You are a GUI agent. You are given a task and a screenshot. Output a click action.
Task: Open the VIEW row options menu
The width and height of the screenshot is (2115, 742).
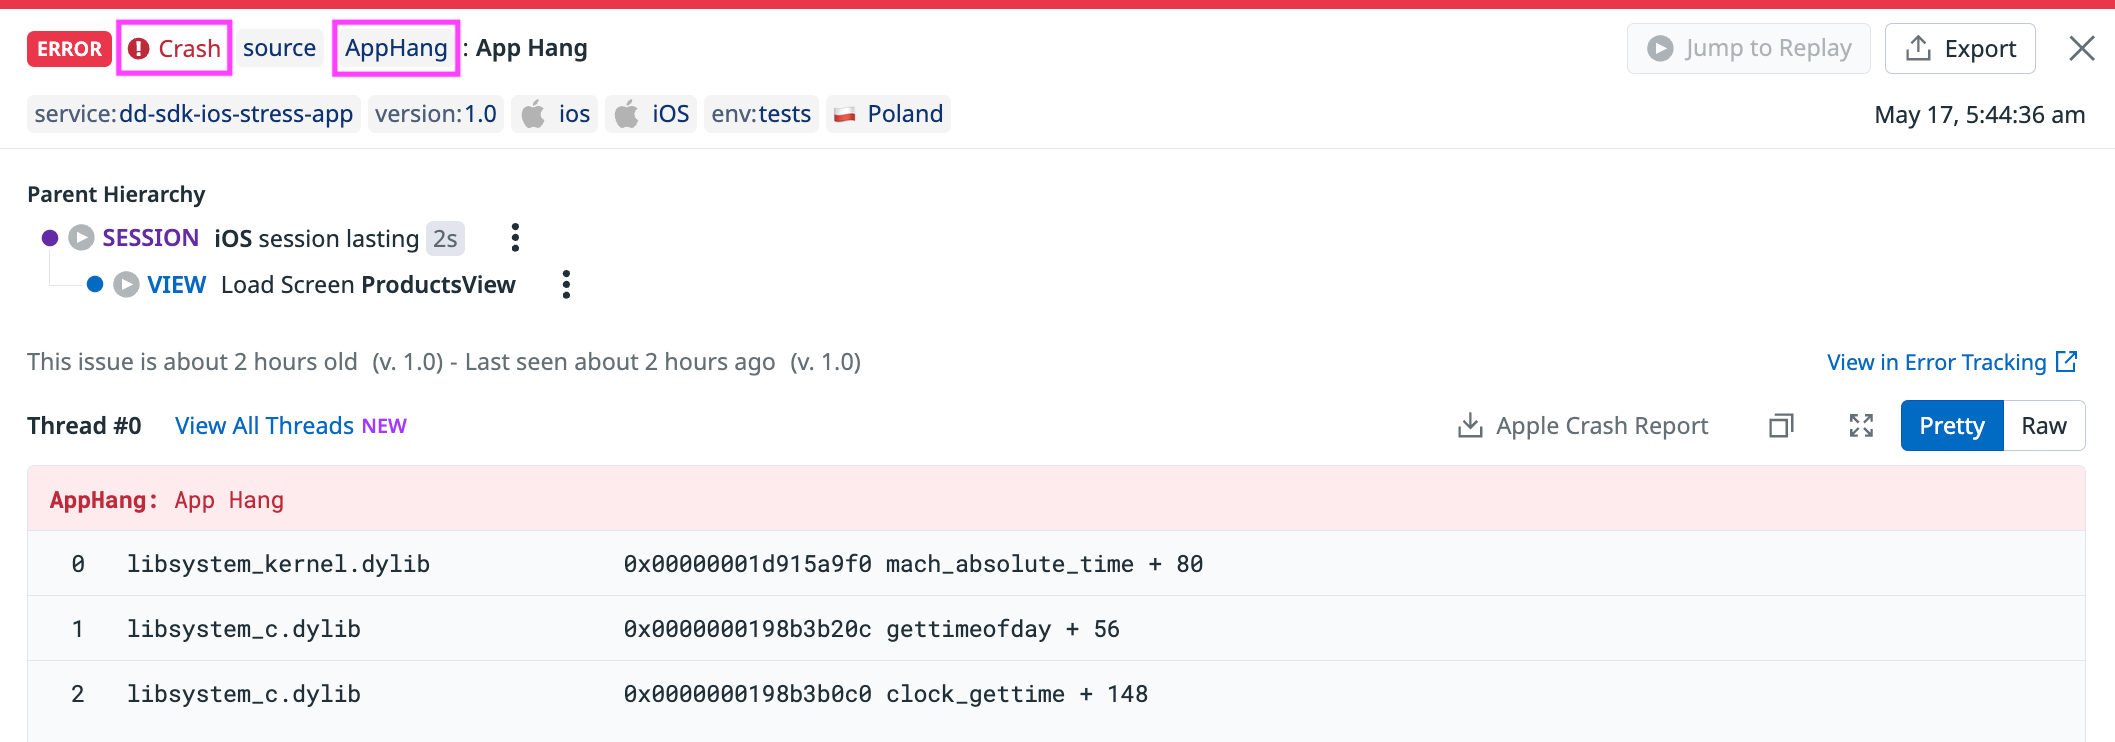pos(566,285)
